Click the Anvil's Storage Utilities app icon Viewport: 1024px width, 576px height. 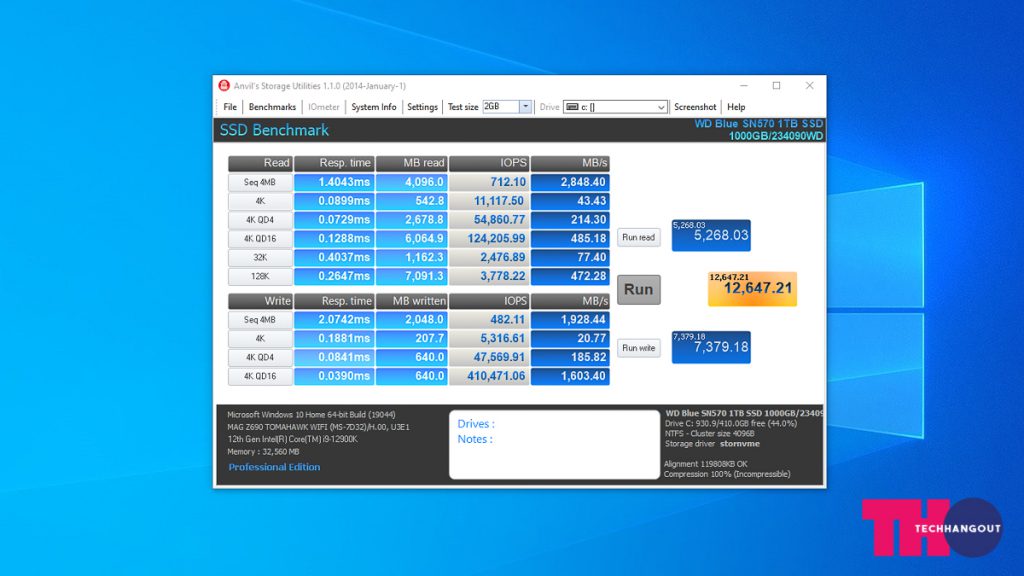click(x=224, y=86)
